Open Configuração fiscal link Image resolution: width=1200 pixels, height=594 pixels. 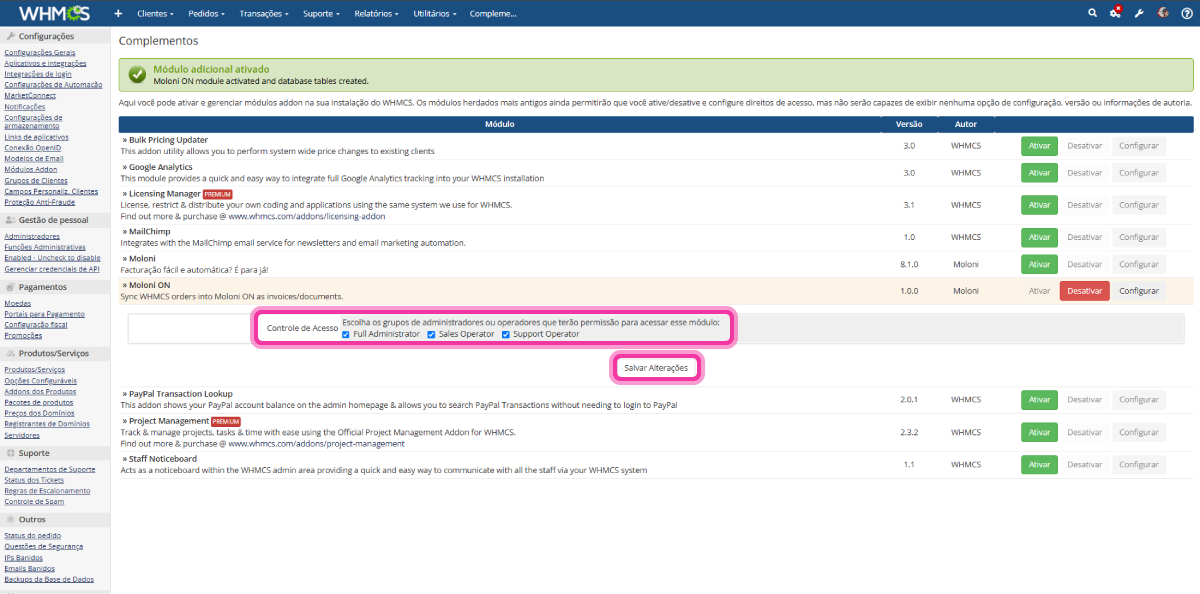pyautogui.click(x=36, y=324)
